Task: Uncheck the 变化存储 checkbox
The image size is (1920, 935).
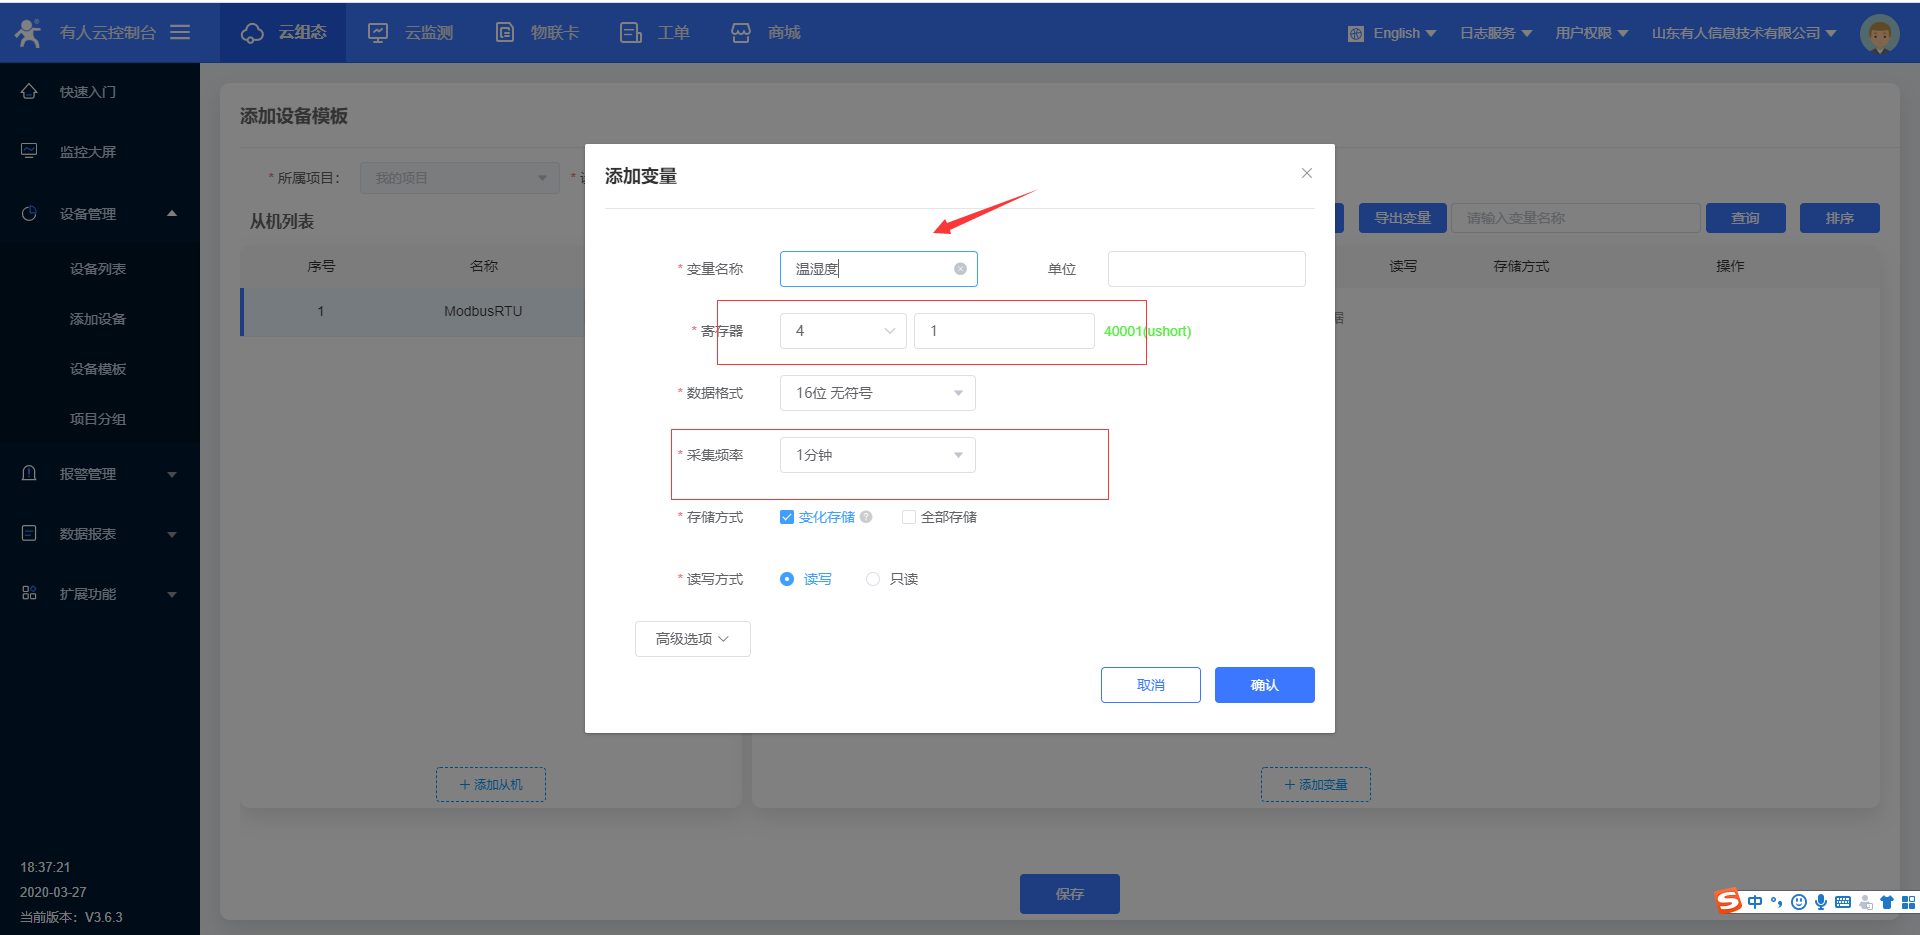Action: coord(787,517)
